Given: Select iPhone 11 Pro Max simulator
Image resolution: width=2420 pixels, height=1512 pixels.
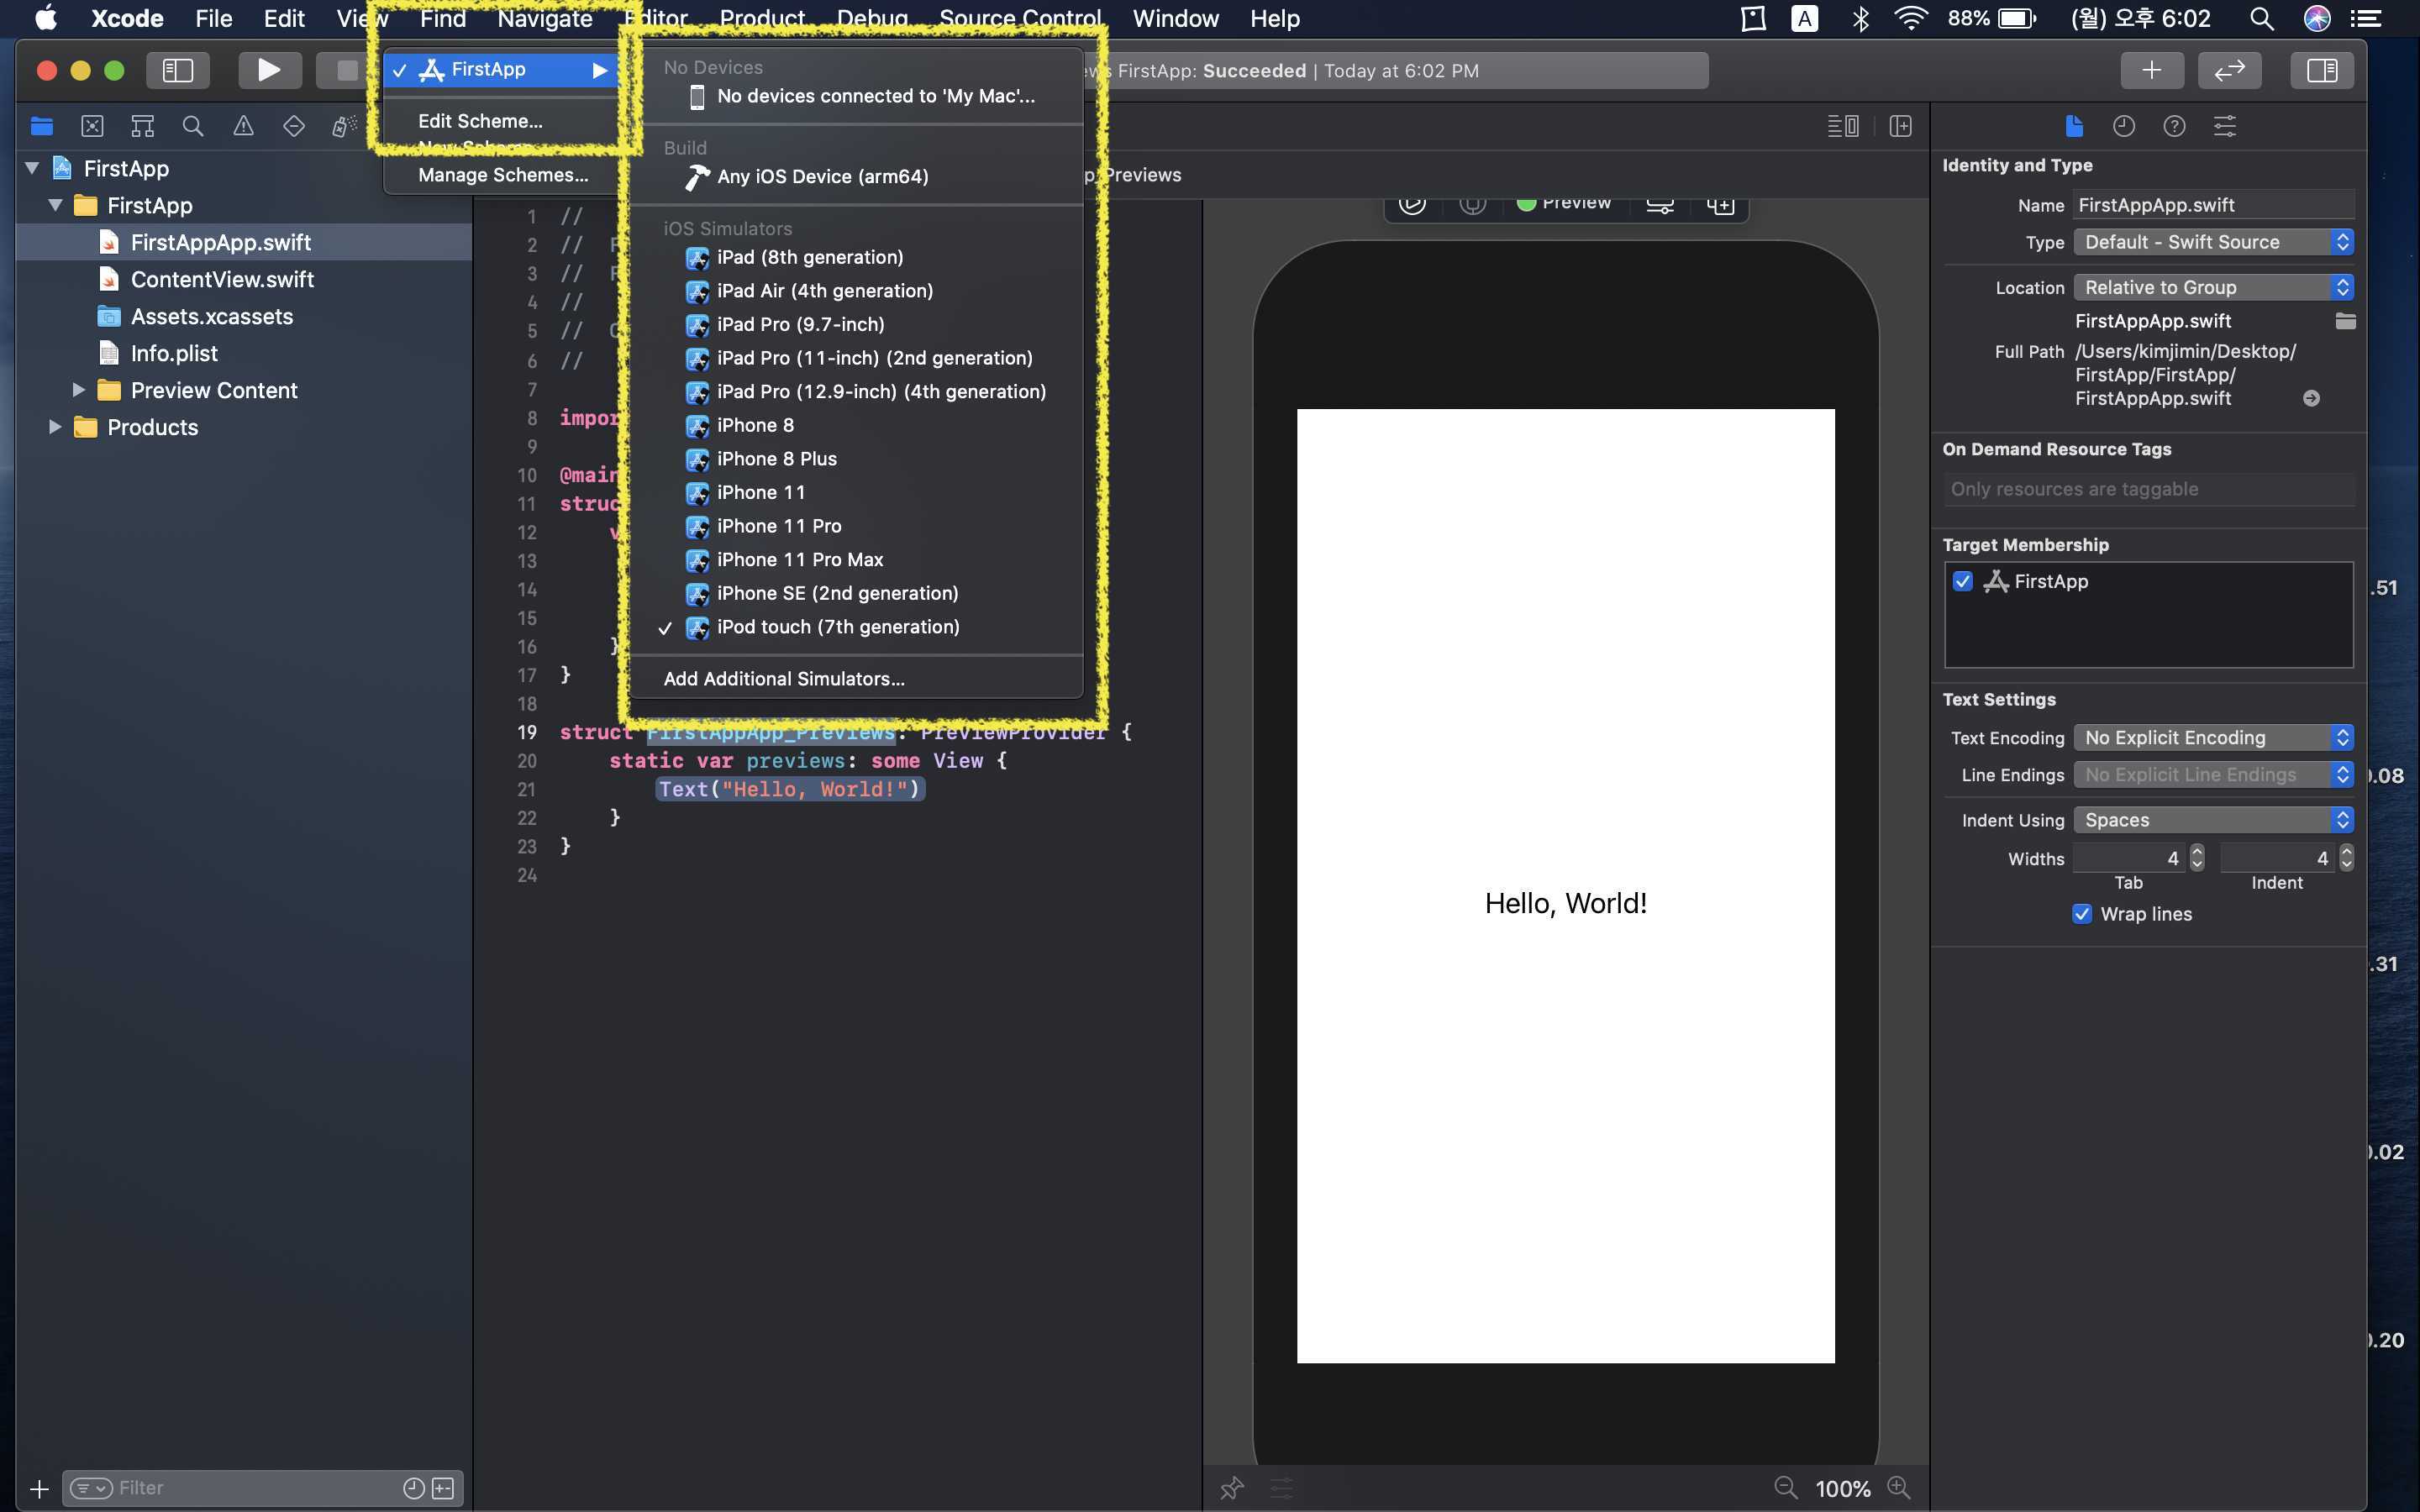Looking at the screenshot, I should coord(856,560).
